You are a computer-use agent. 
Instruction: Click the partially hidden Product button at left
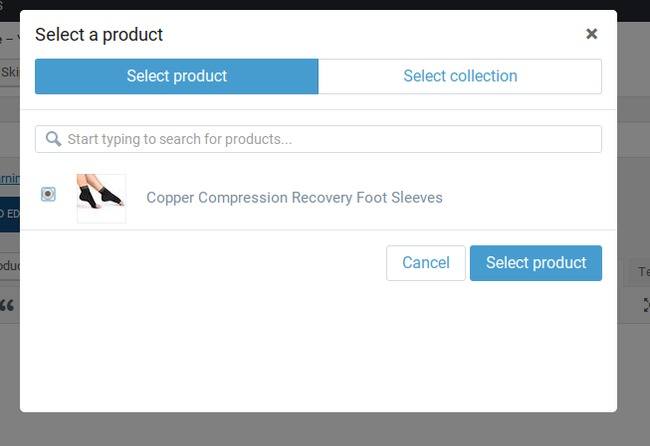click(9, 266)
